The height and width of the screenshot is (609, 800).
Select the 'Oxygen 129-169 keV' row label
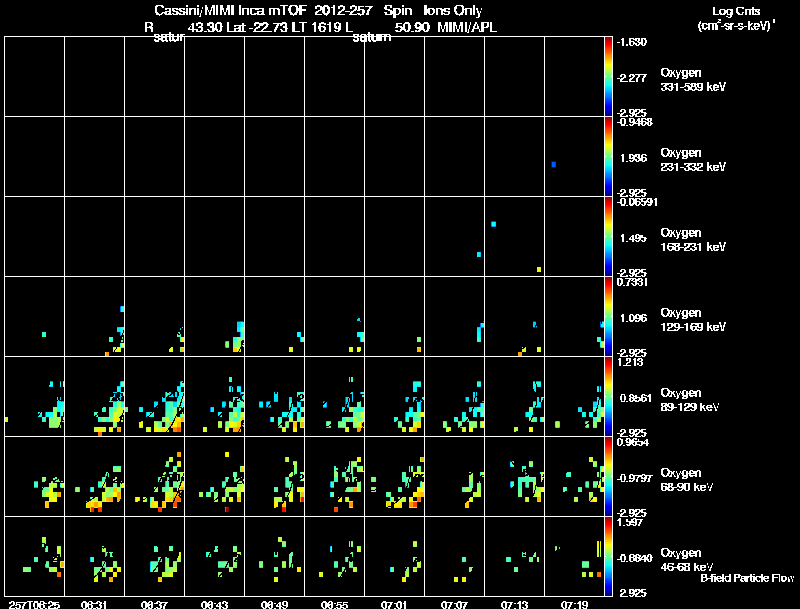693,320
